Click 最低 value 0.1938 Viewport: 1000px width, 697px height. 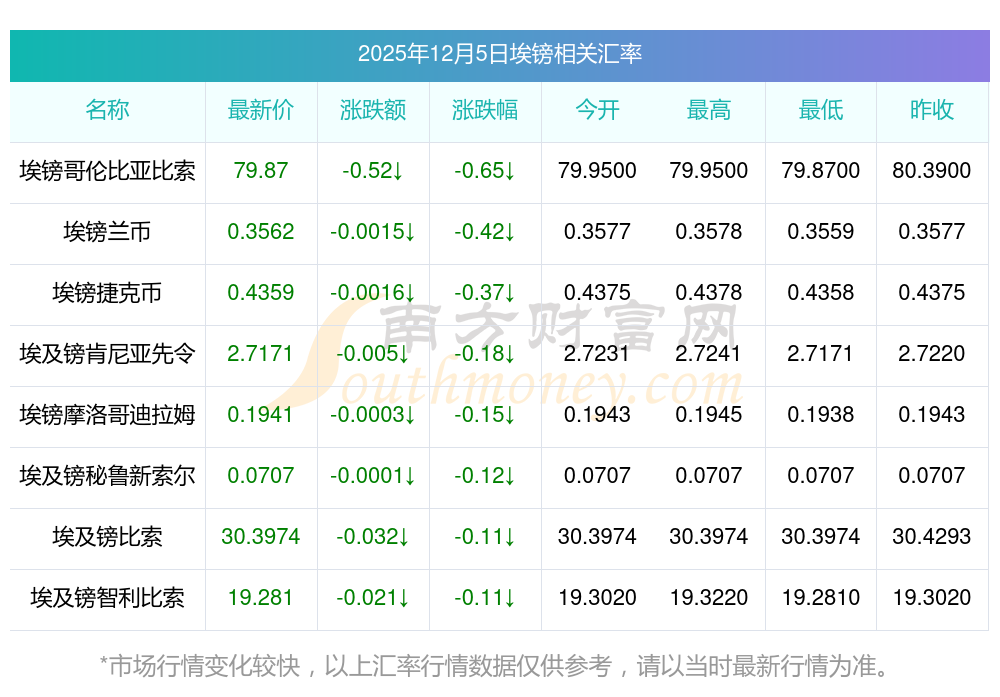click(x=821, y=415)
